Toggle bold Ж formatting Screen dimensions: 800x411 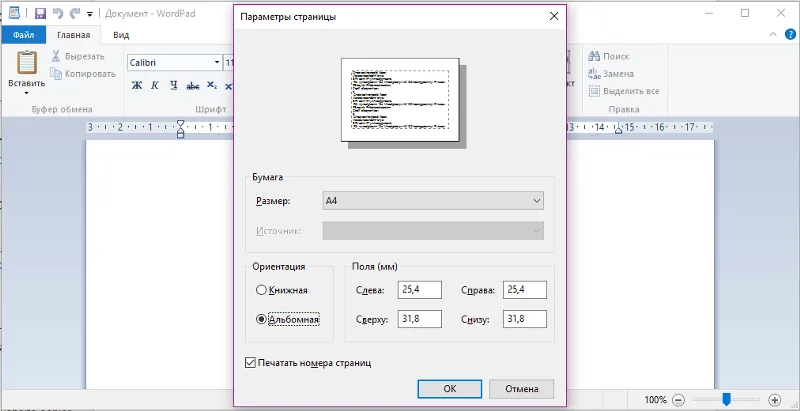[x=137, y=86]
